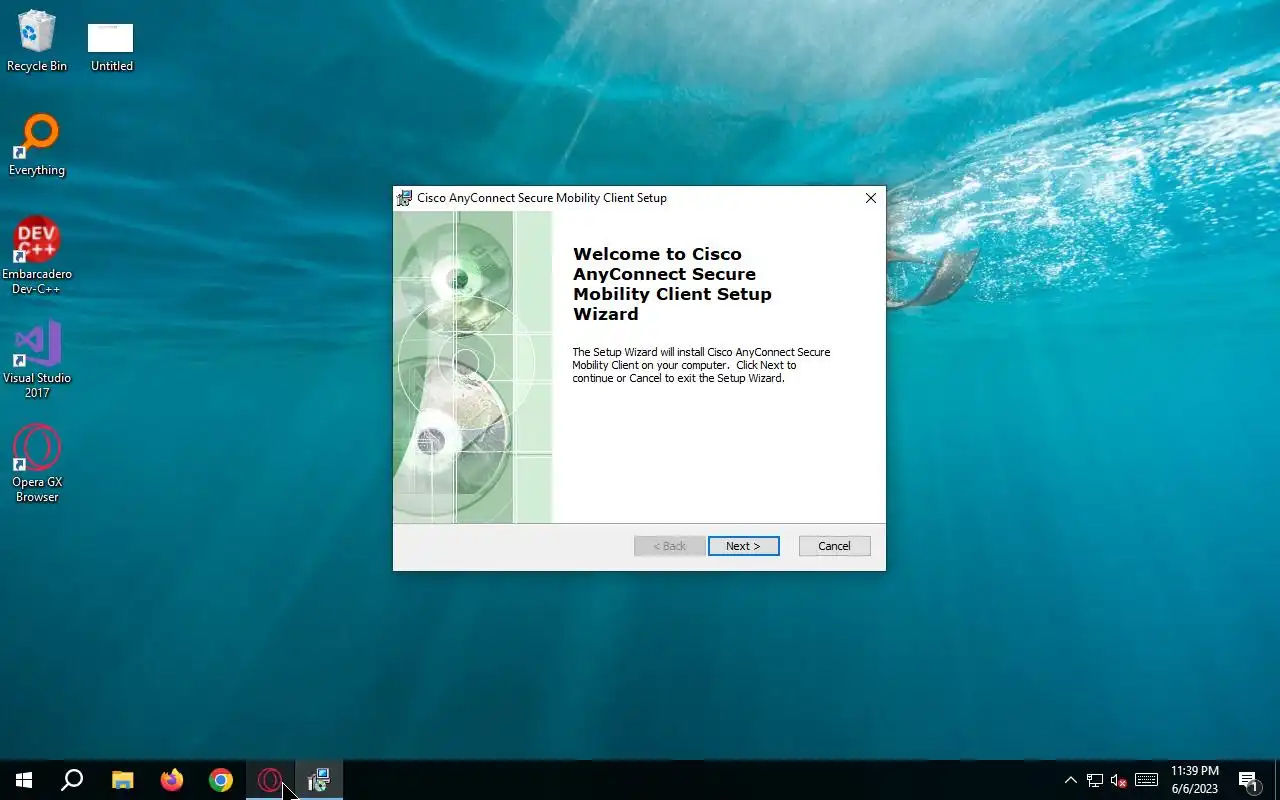The image size is (1280, 800).
Task: Open network status tray icon
Action: 1095,780
